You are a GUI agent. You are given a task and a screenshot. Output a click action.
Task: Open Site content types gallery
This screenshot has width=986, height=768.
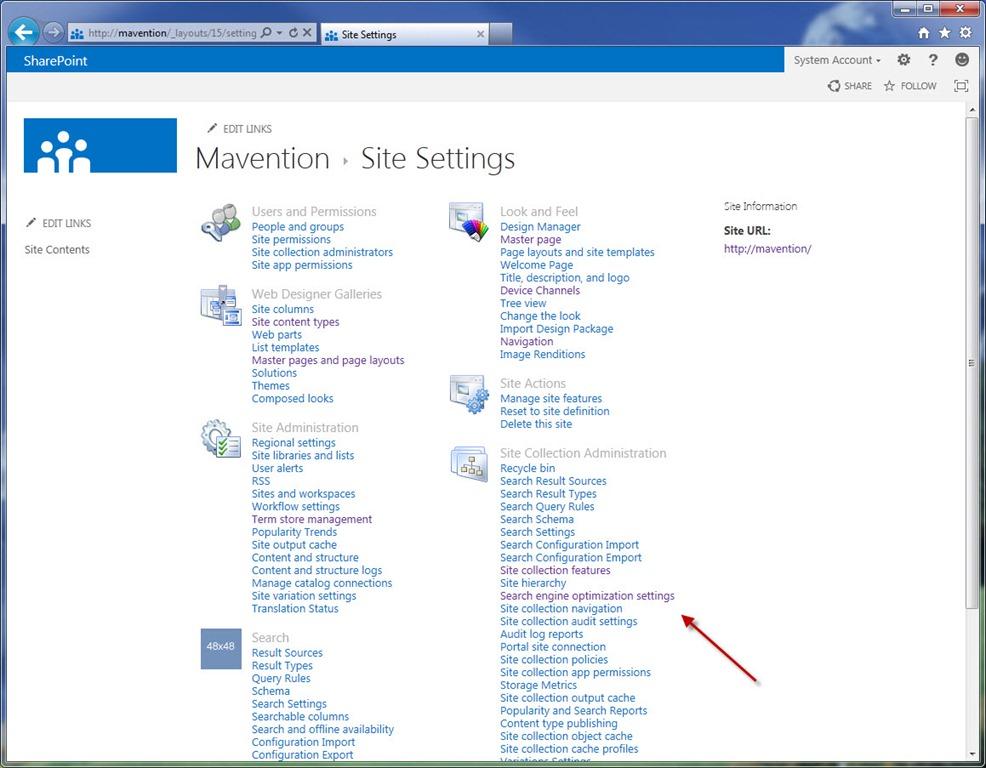pyautogui.click(x=296, y=322)
